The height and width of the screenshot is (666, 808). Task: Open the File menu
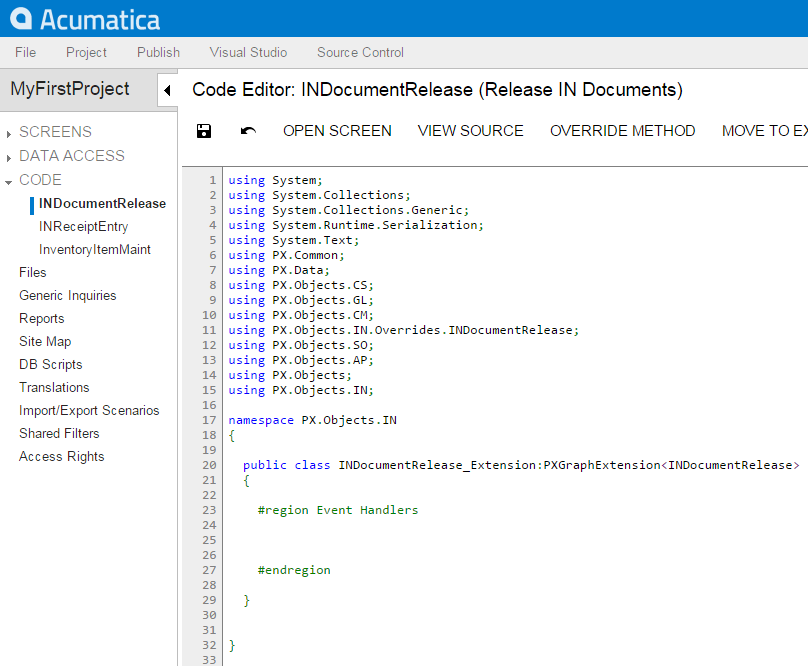click(x=25, y=52)
